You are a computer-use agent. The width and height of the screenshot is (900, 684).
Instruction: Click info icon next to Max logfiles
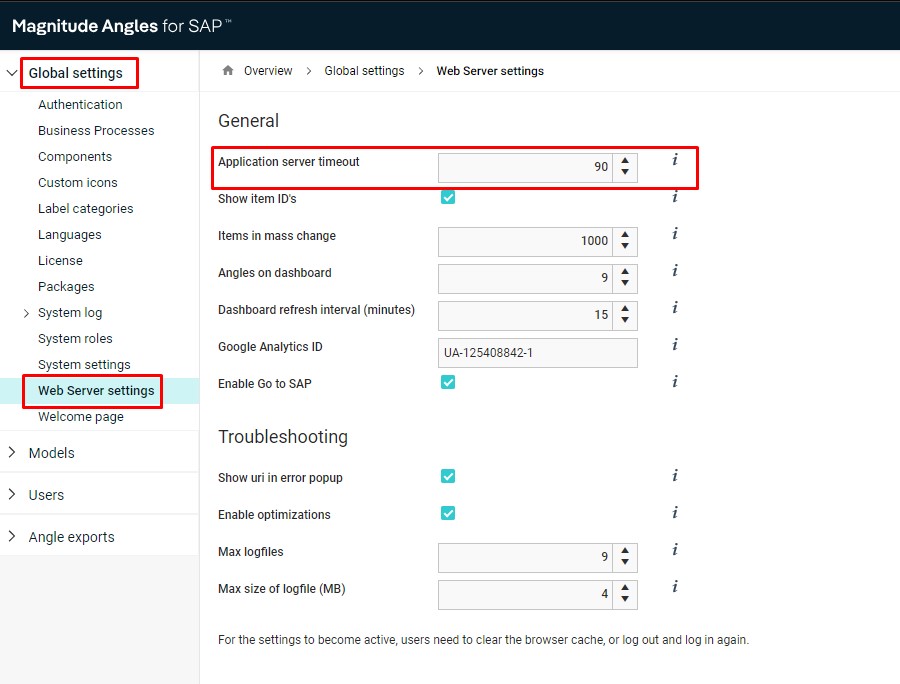click(674, 549)
